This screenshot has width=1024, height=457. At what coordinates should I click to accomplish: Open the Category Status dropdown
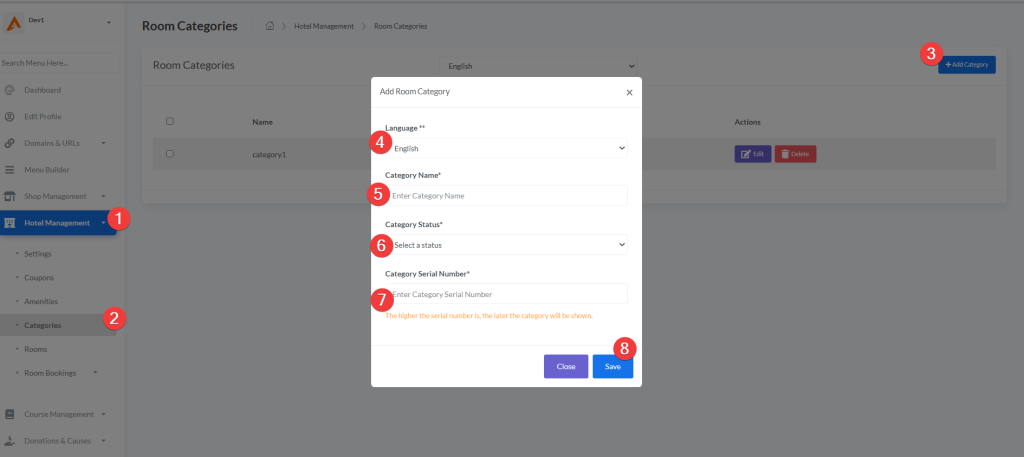508,244
